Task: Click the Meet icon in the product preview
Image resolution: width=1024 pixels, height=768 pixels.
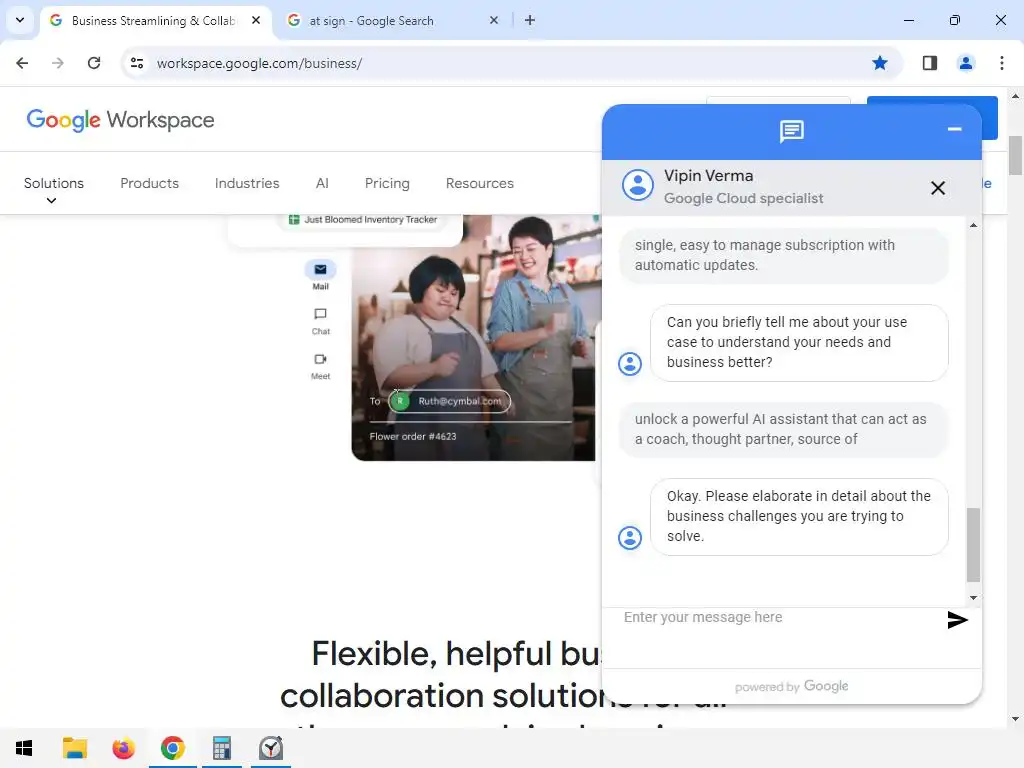Action: coord(320,359)
